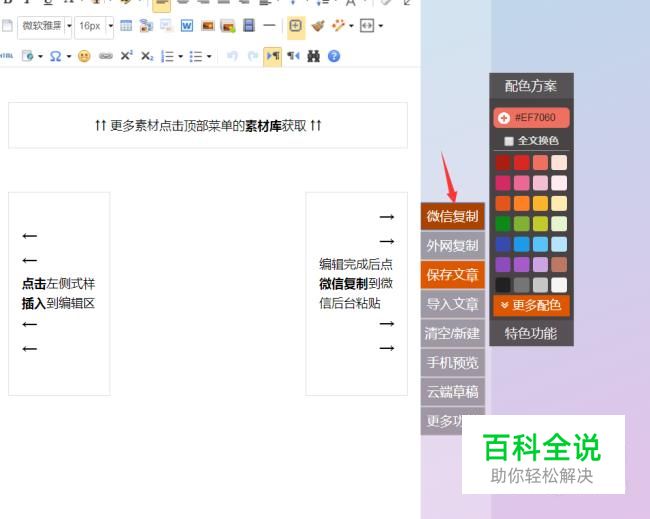Click the 导入文章 button
This screenshot has width=650, height=519.
[453, 304]
